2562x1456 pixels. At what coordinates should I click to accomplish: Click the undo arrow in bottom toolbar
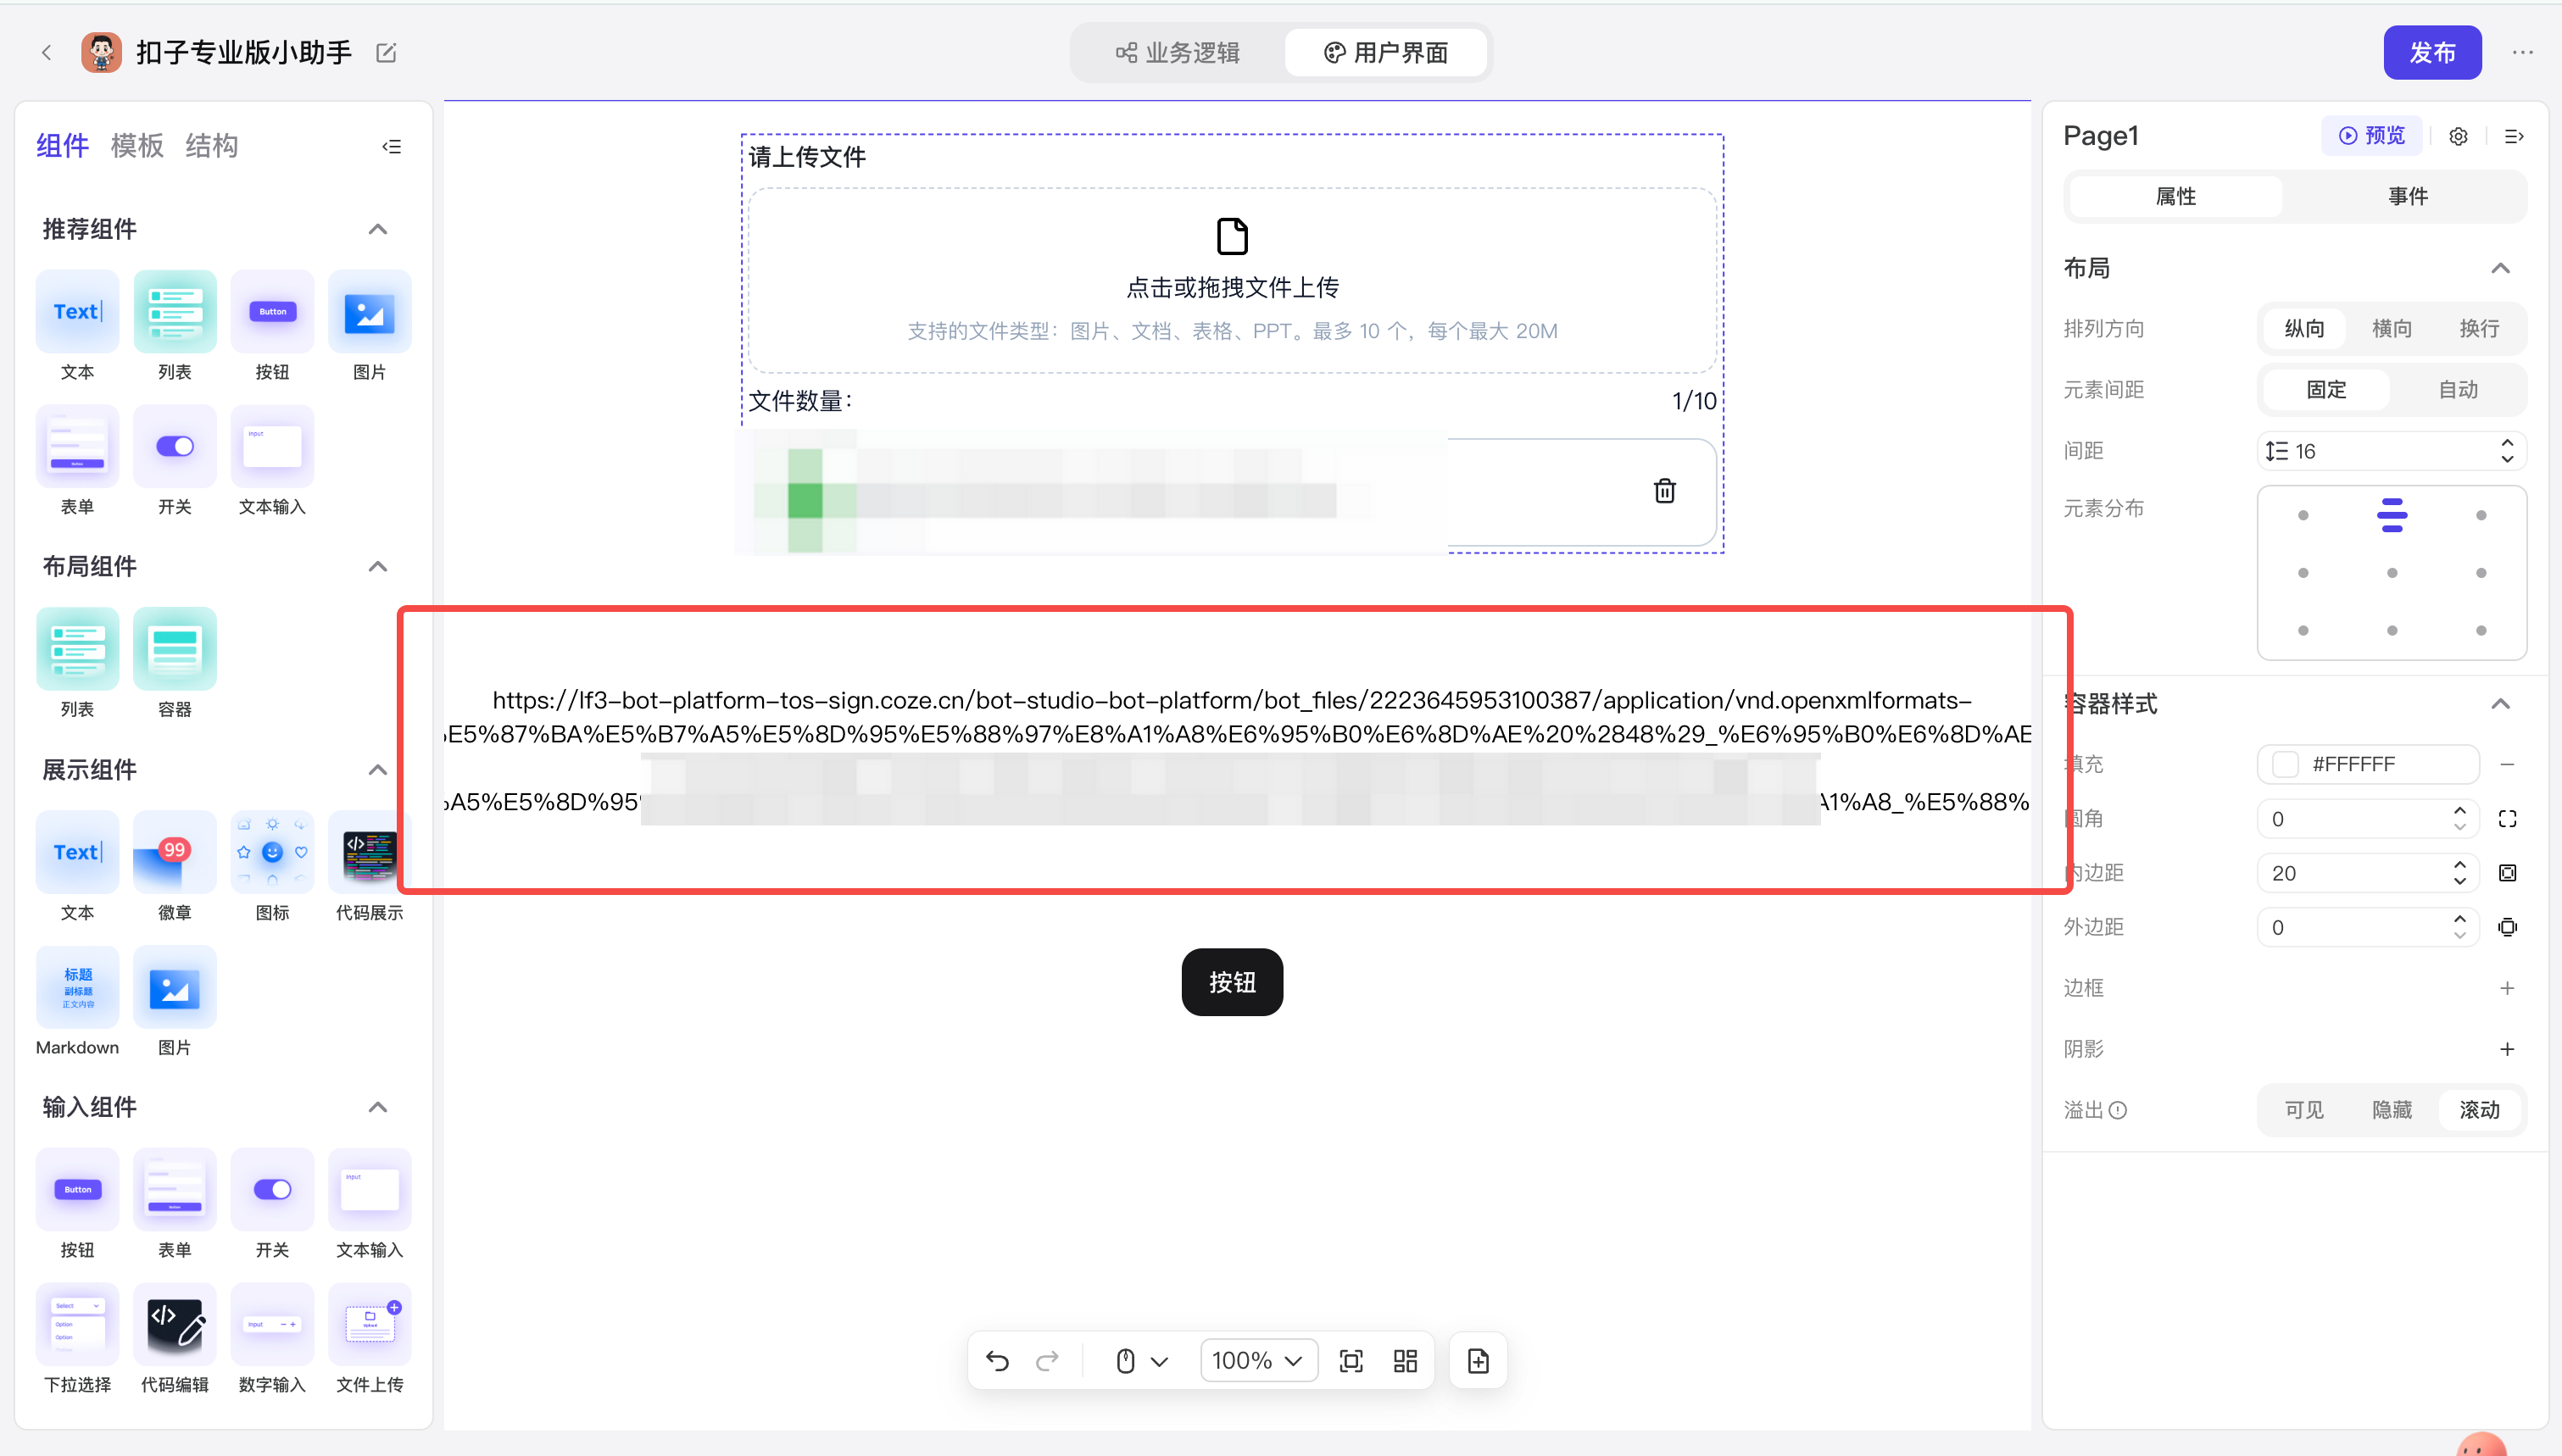tap(997, 1360)
